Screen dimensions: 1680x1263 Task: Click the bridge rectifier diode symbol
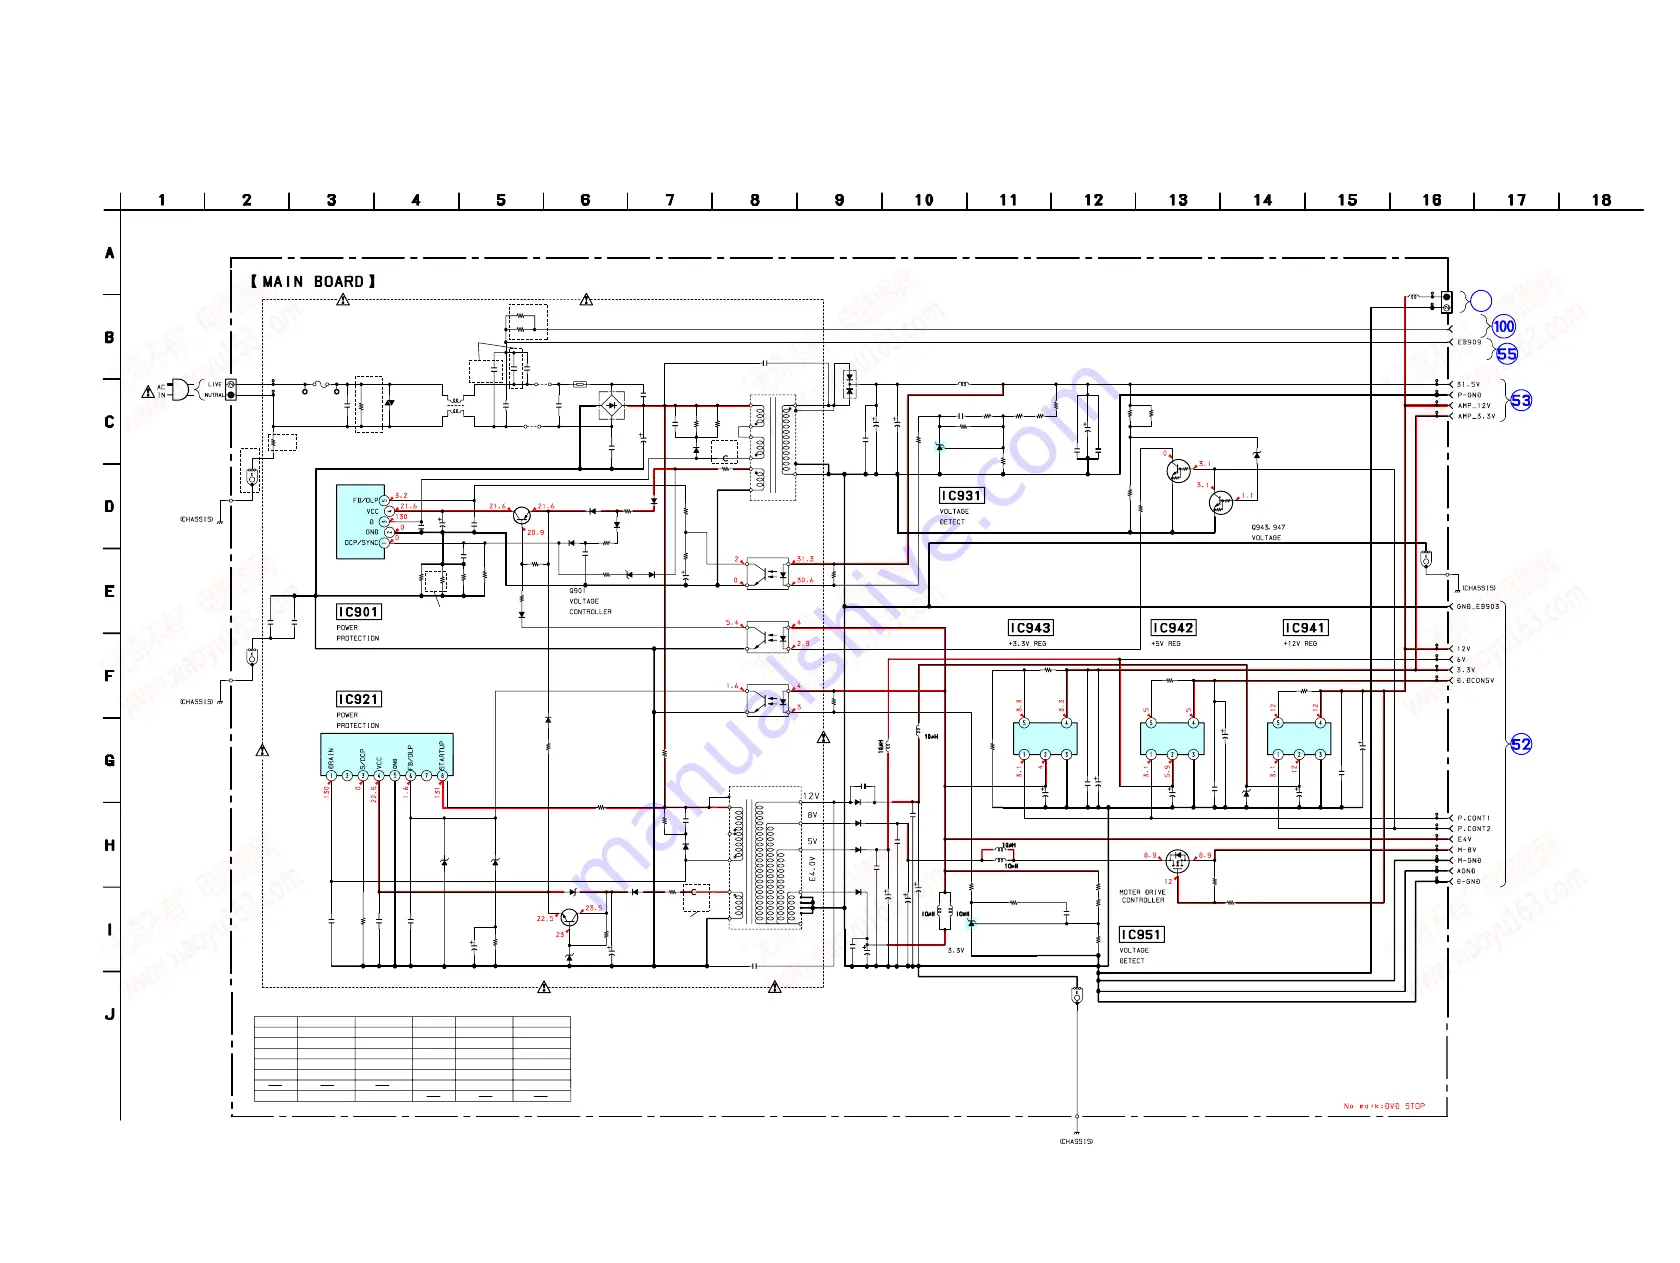click(x=612, y=406)
